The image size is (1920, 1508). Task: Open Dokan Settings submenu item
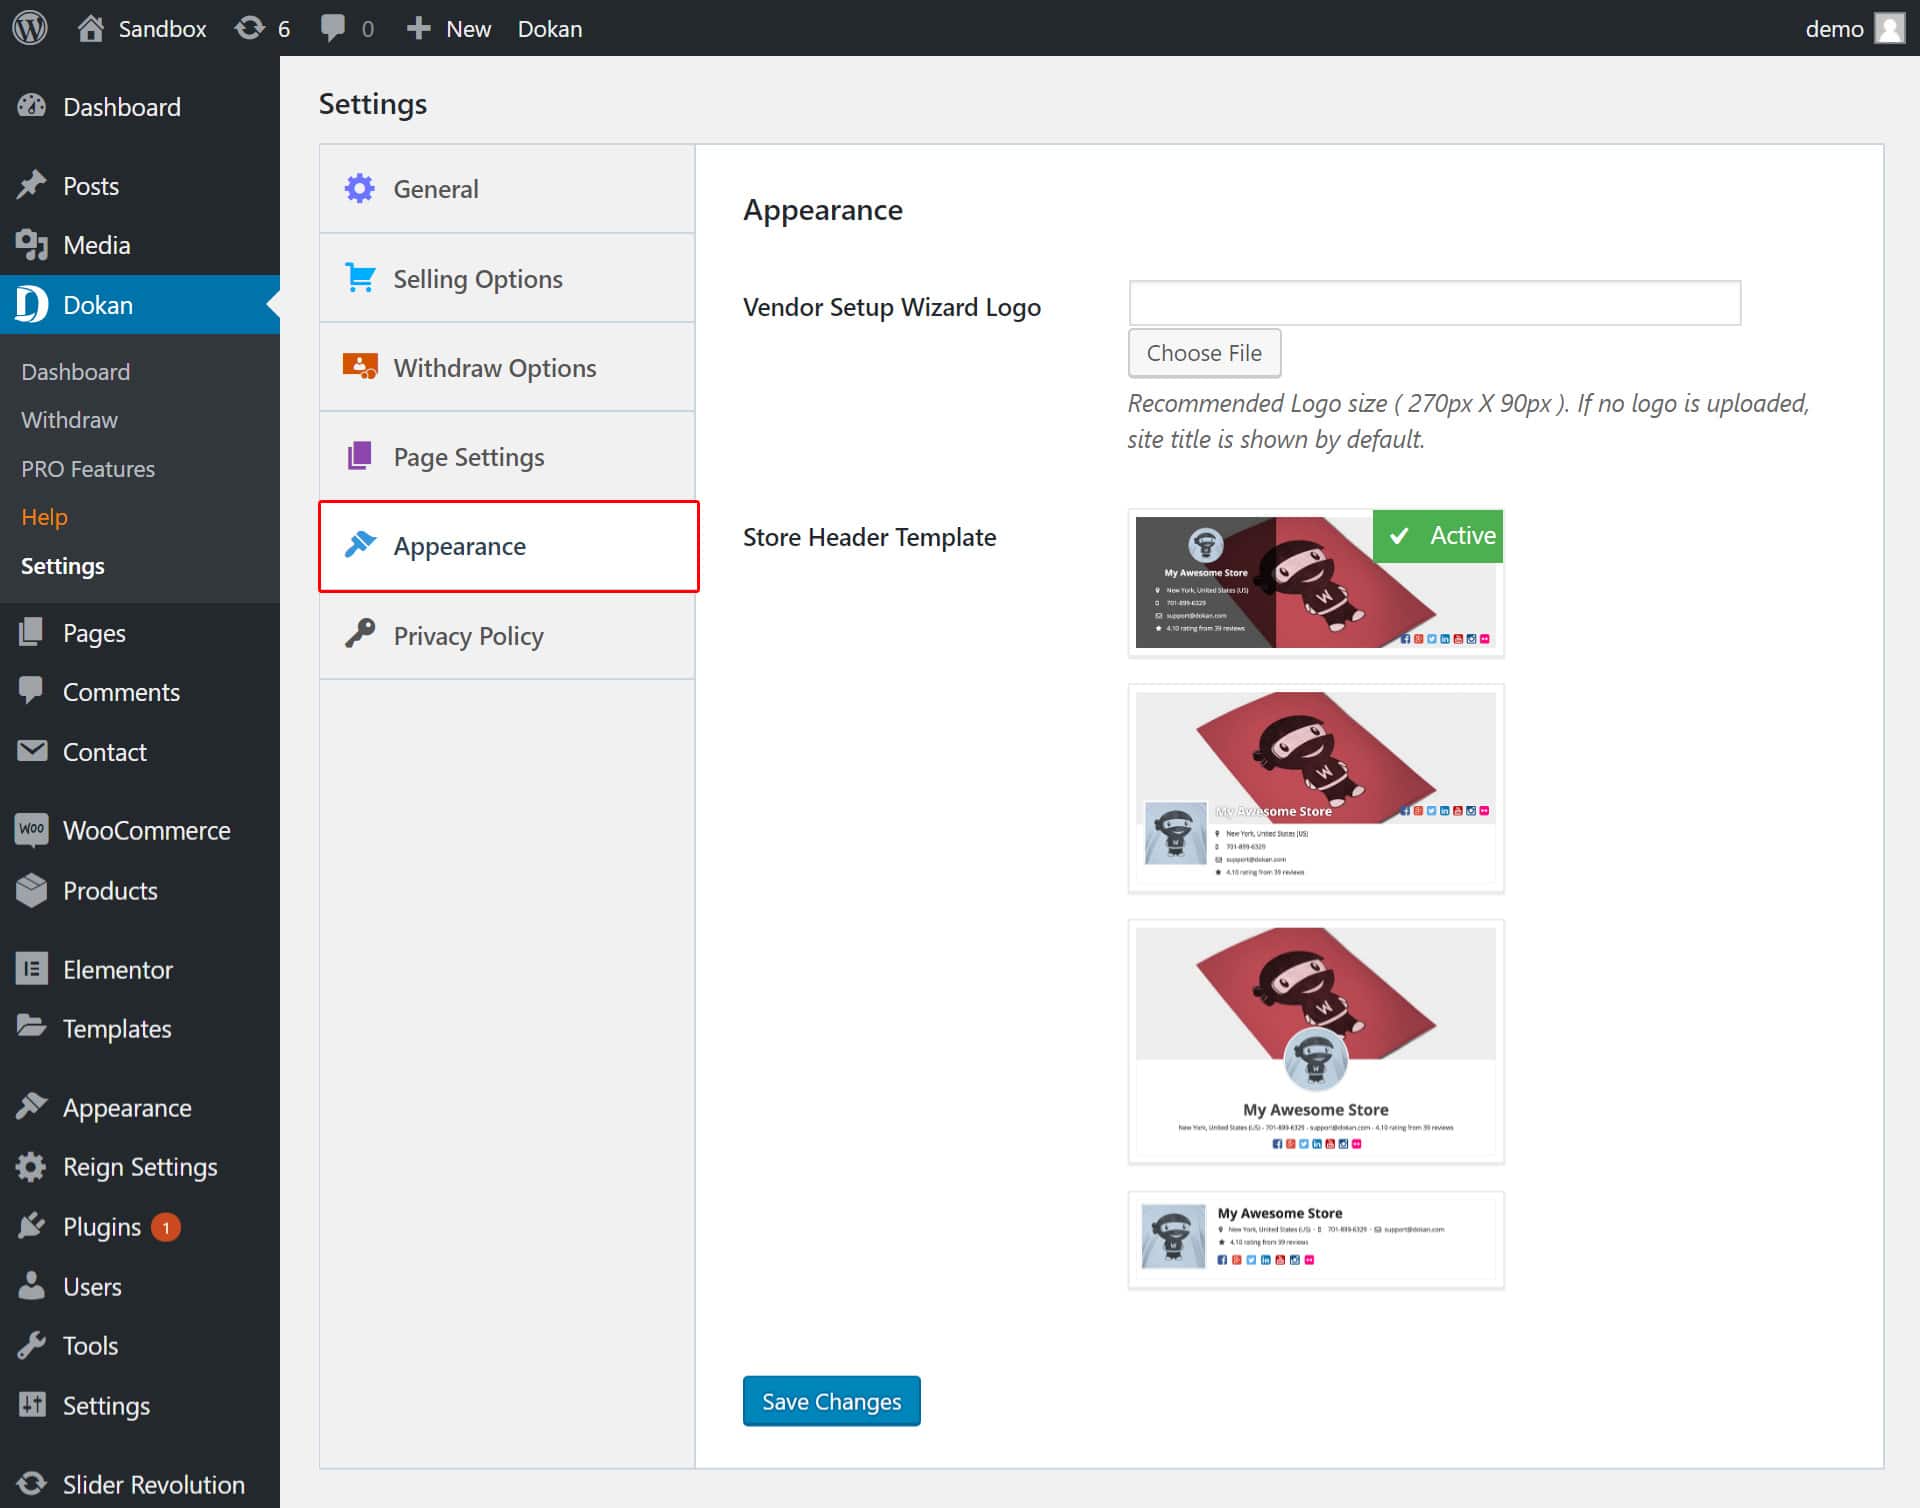(x=62, y=566)
